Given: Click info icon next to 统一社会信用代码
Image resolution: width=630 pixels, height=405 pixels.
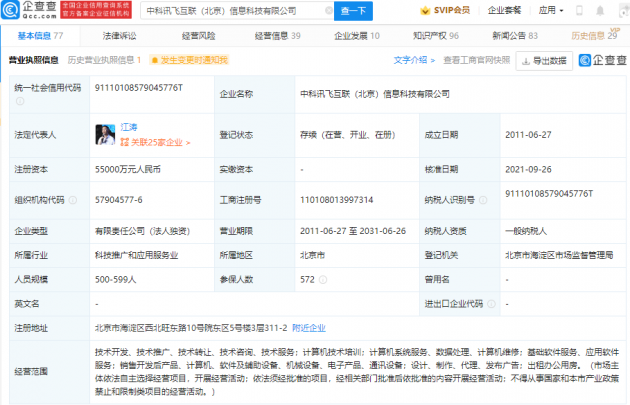Looking at the screenshot, I should click(x=20, y=101).
